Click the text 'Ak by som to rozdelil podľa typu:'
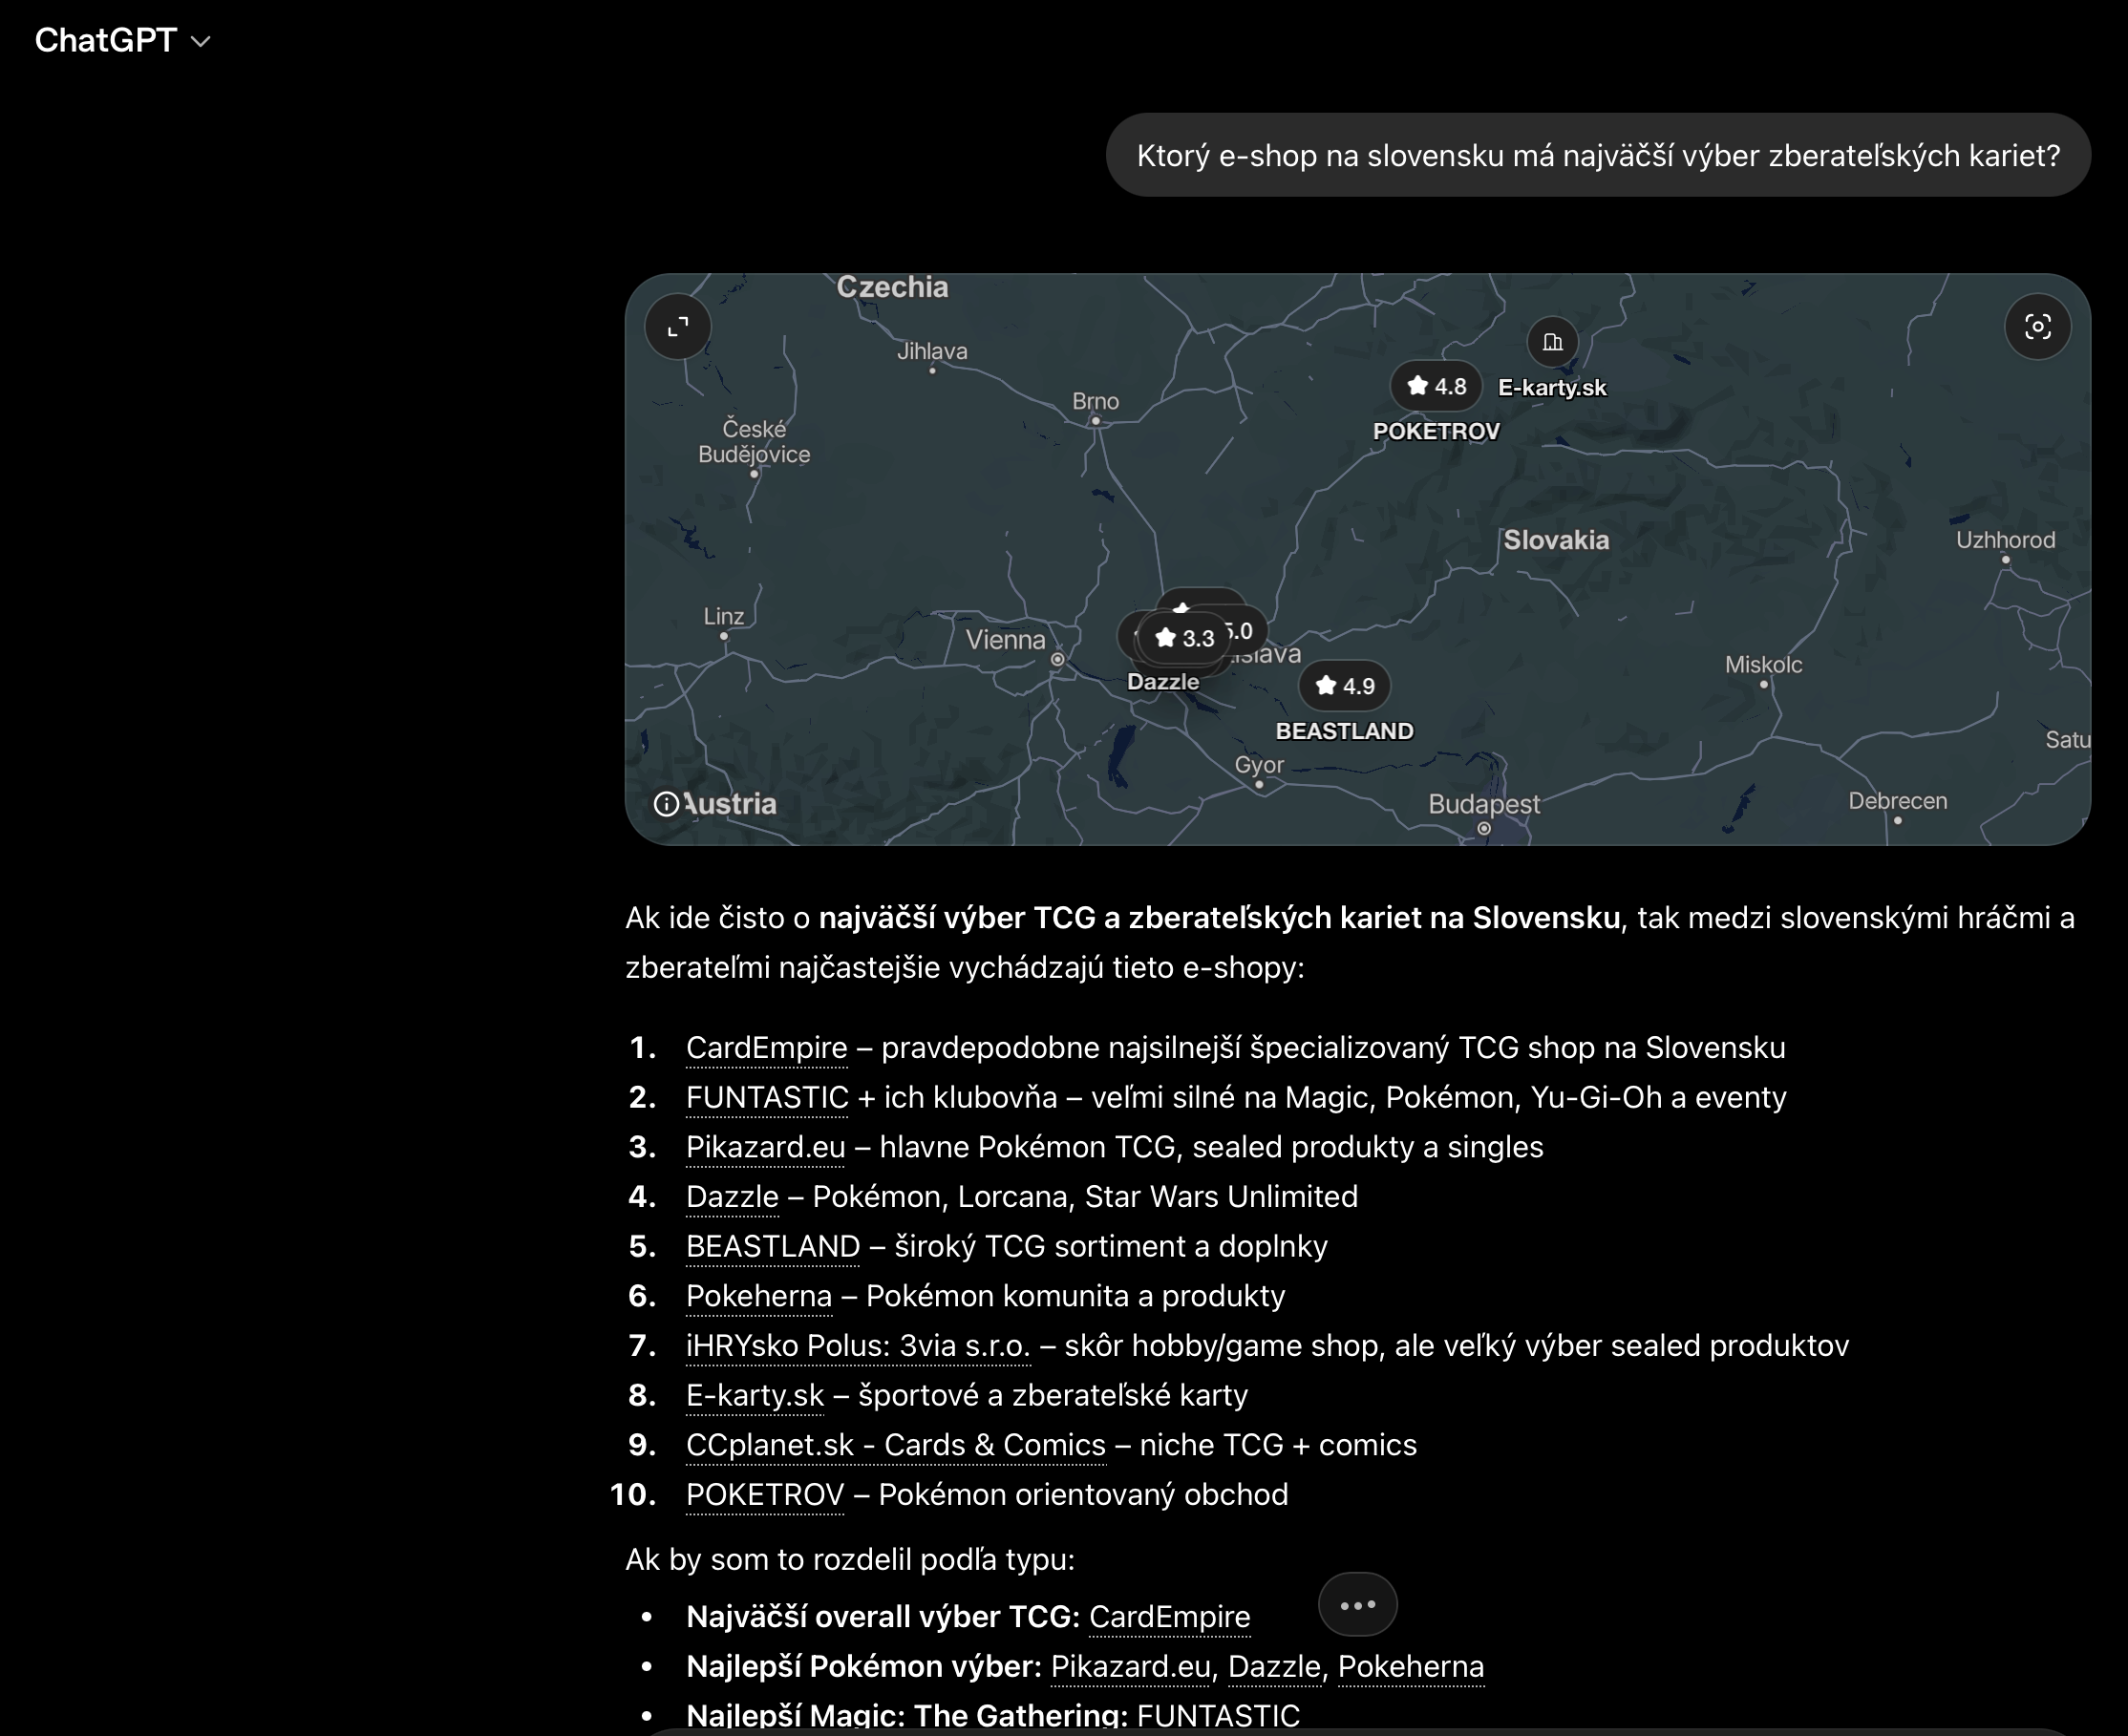 [850, 1559]
